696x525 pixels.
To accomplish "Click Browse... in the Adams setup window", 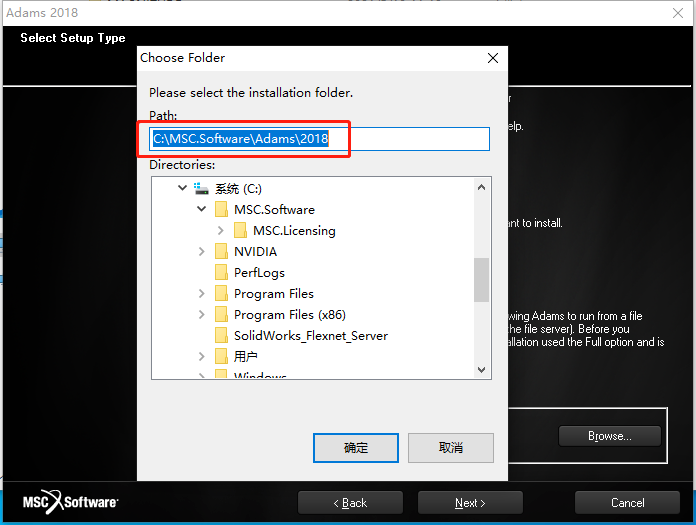I will tap(609, 436).
